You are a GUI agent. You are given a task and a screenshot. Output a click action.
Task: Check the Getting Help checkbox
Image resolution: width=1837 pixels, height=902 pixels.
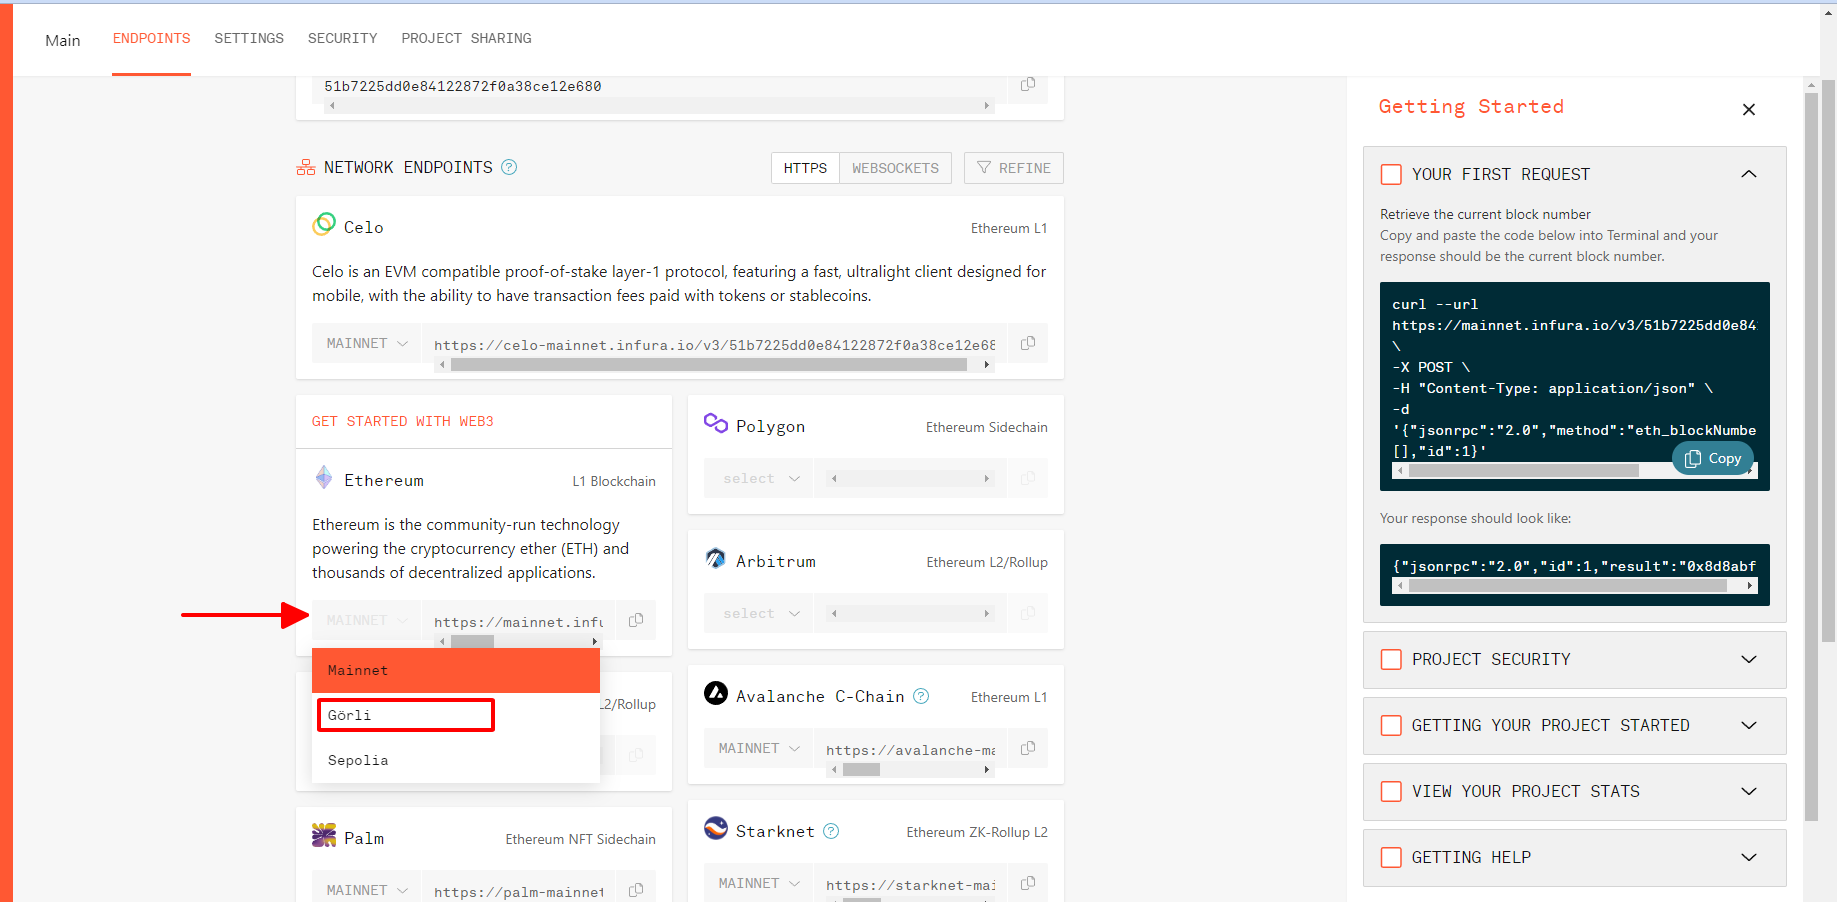point(1391,857)
